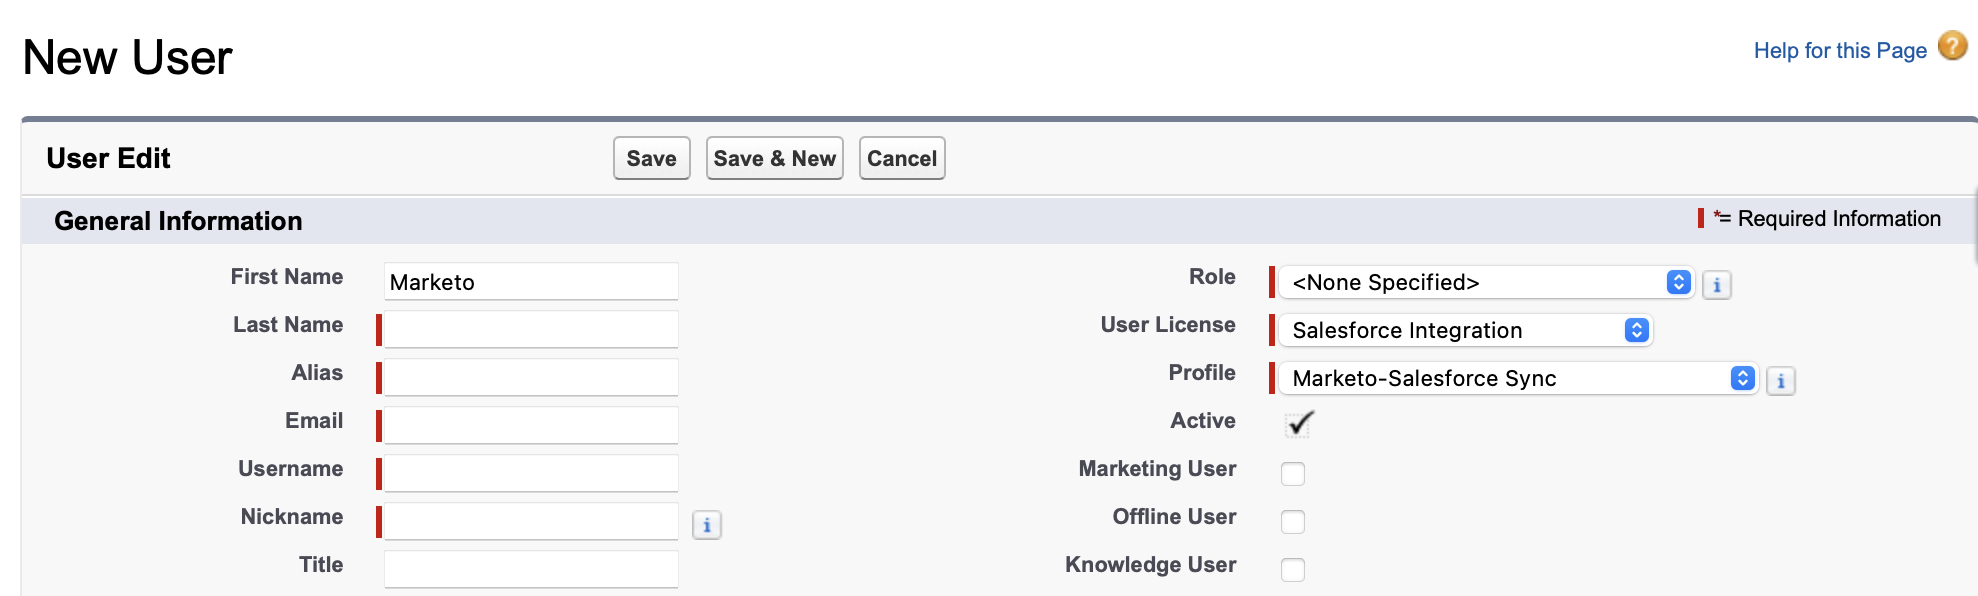Viewport: 1978px width, 596px height.
Task: Click the orange help question mark icon
Action: coord(1952,46)
